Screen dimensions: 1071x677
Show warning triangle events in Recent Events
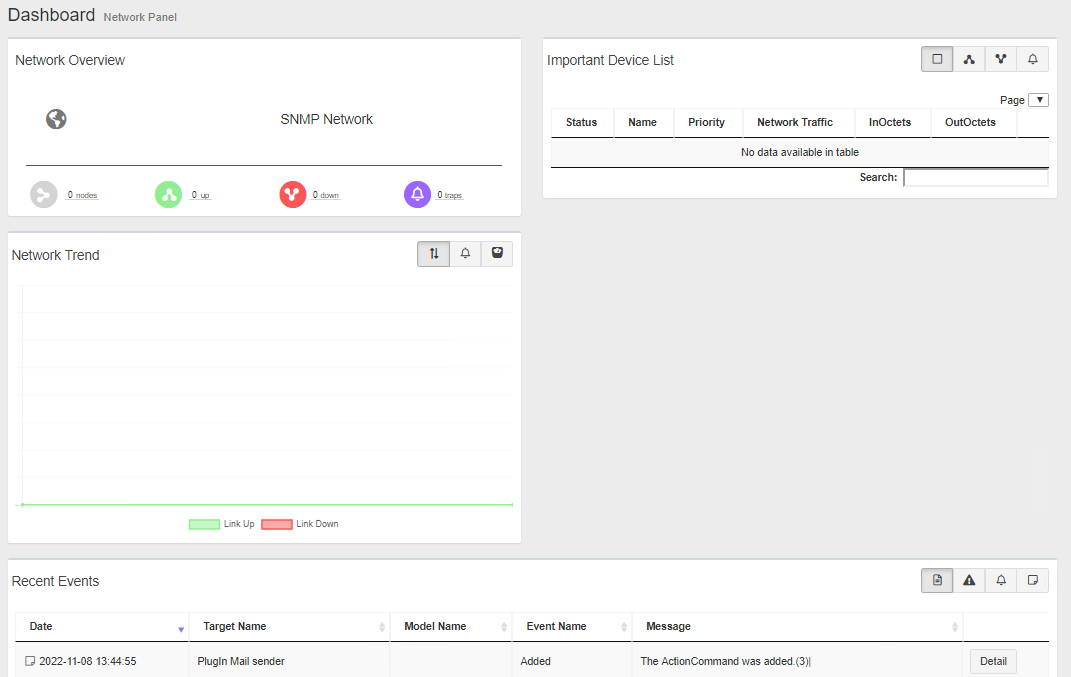[x=969, y=580]
